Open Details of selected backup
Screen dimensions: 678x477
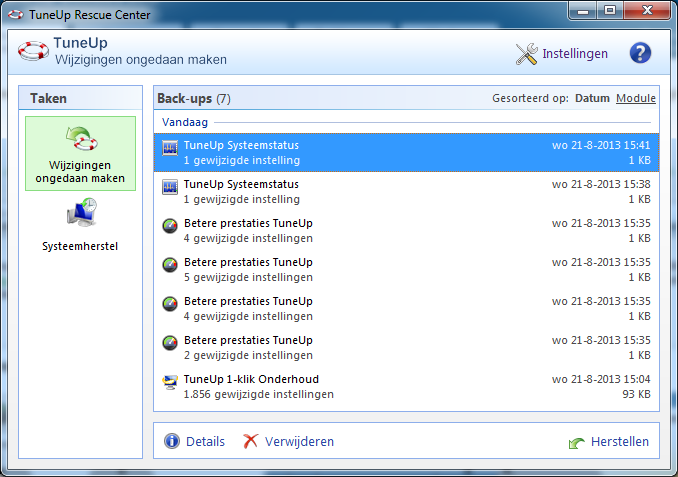click(x=205, y=442)
